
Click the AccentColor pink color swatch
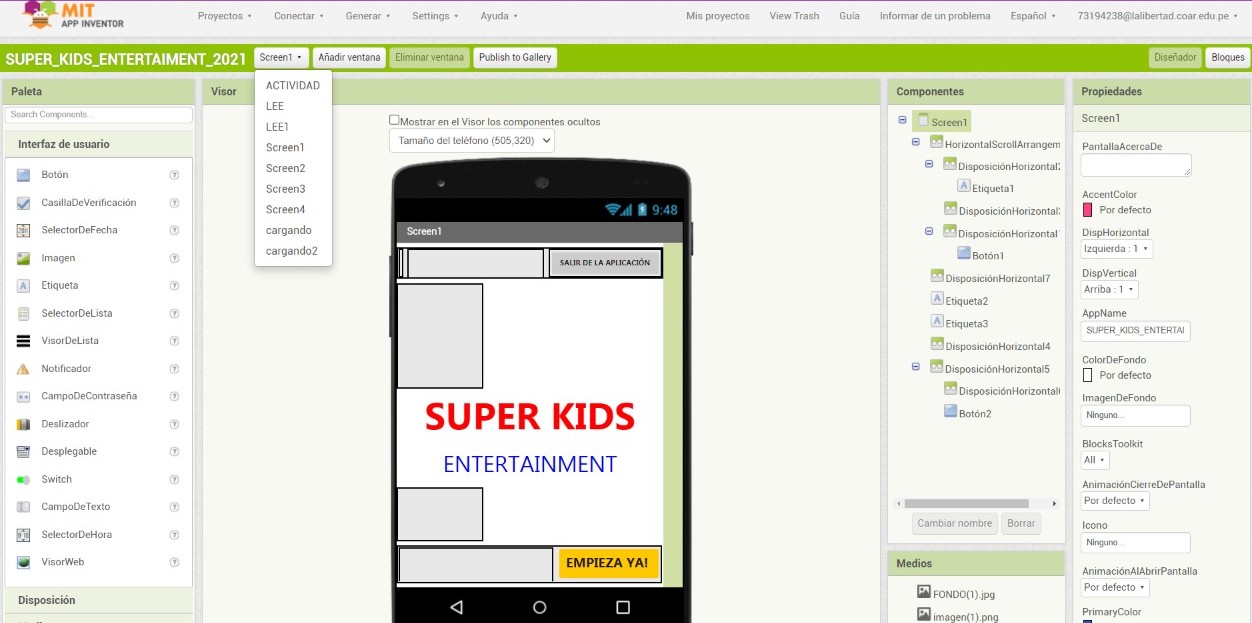pos(1088,210)
